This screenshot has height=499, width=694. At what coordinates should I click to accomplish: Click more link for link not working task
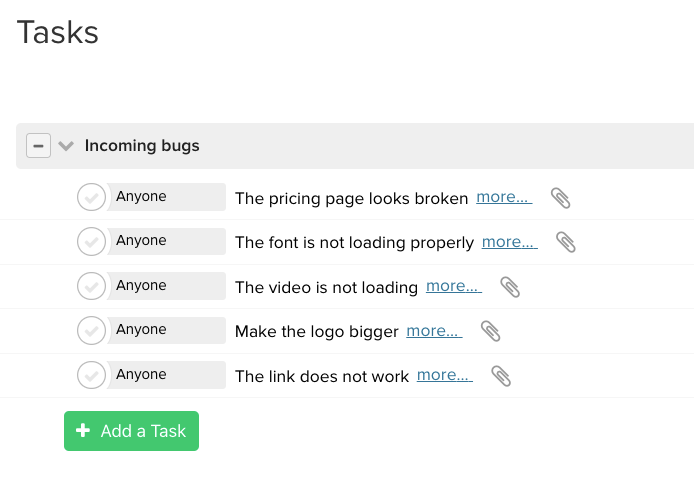click(445, 375)
